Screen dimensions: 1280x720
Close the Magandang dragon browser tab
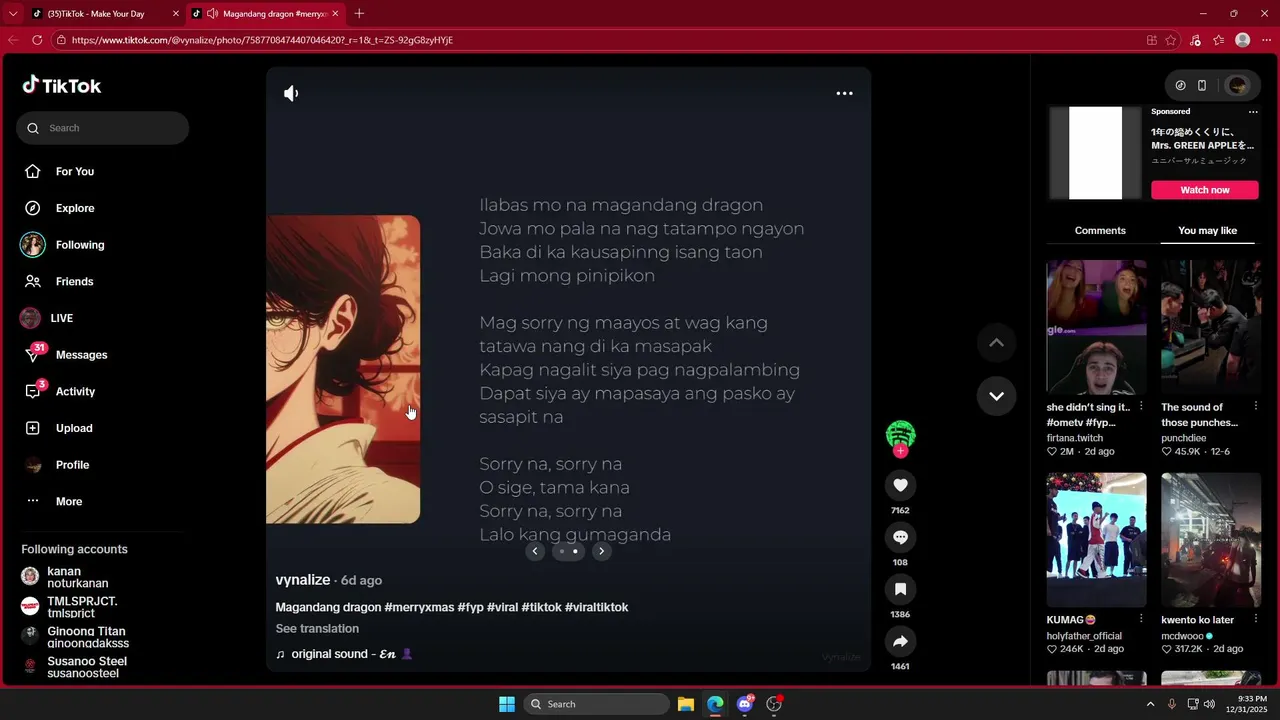333,14
